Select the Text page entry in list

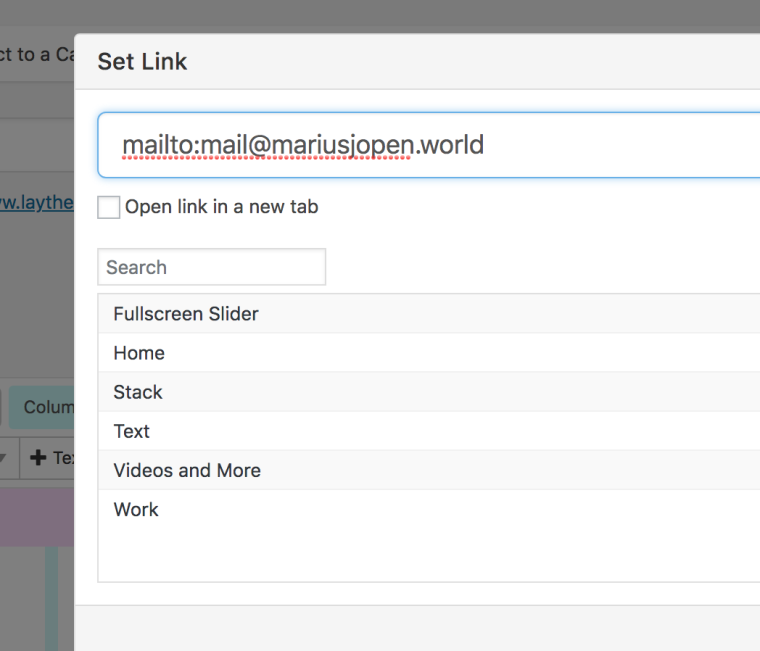[x=132, y=431]
